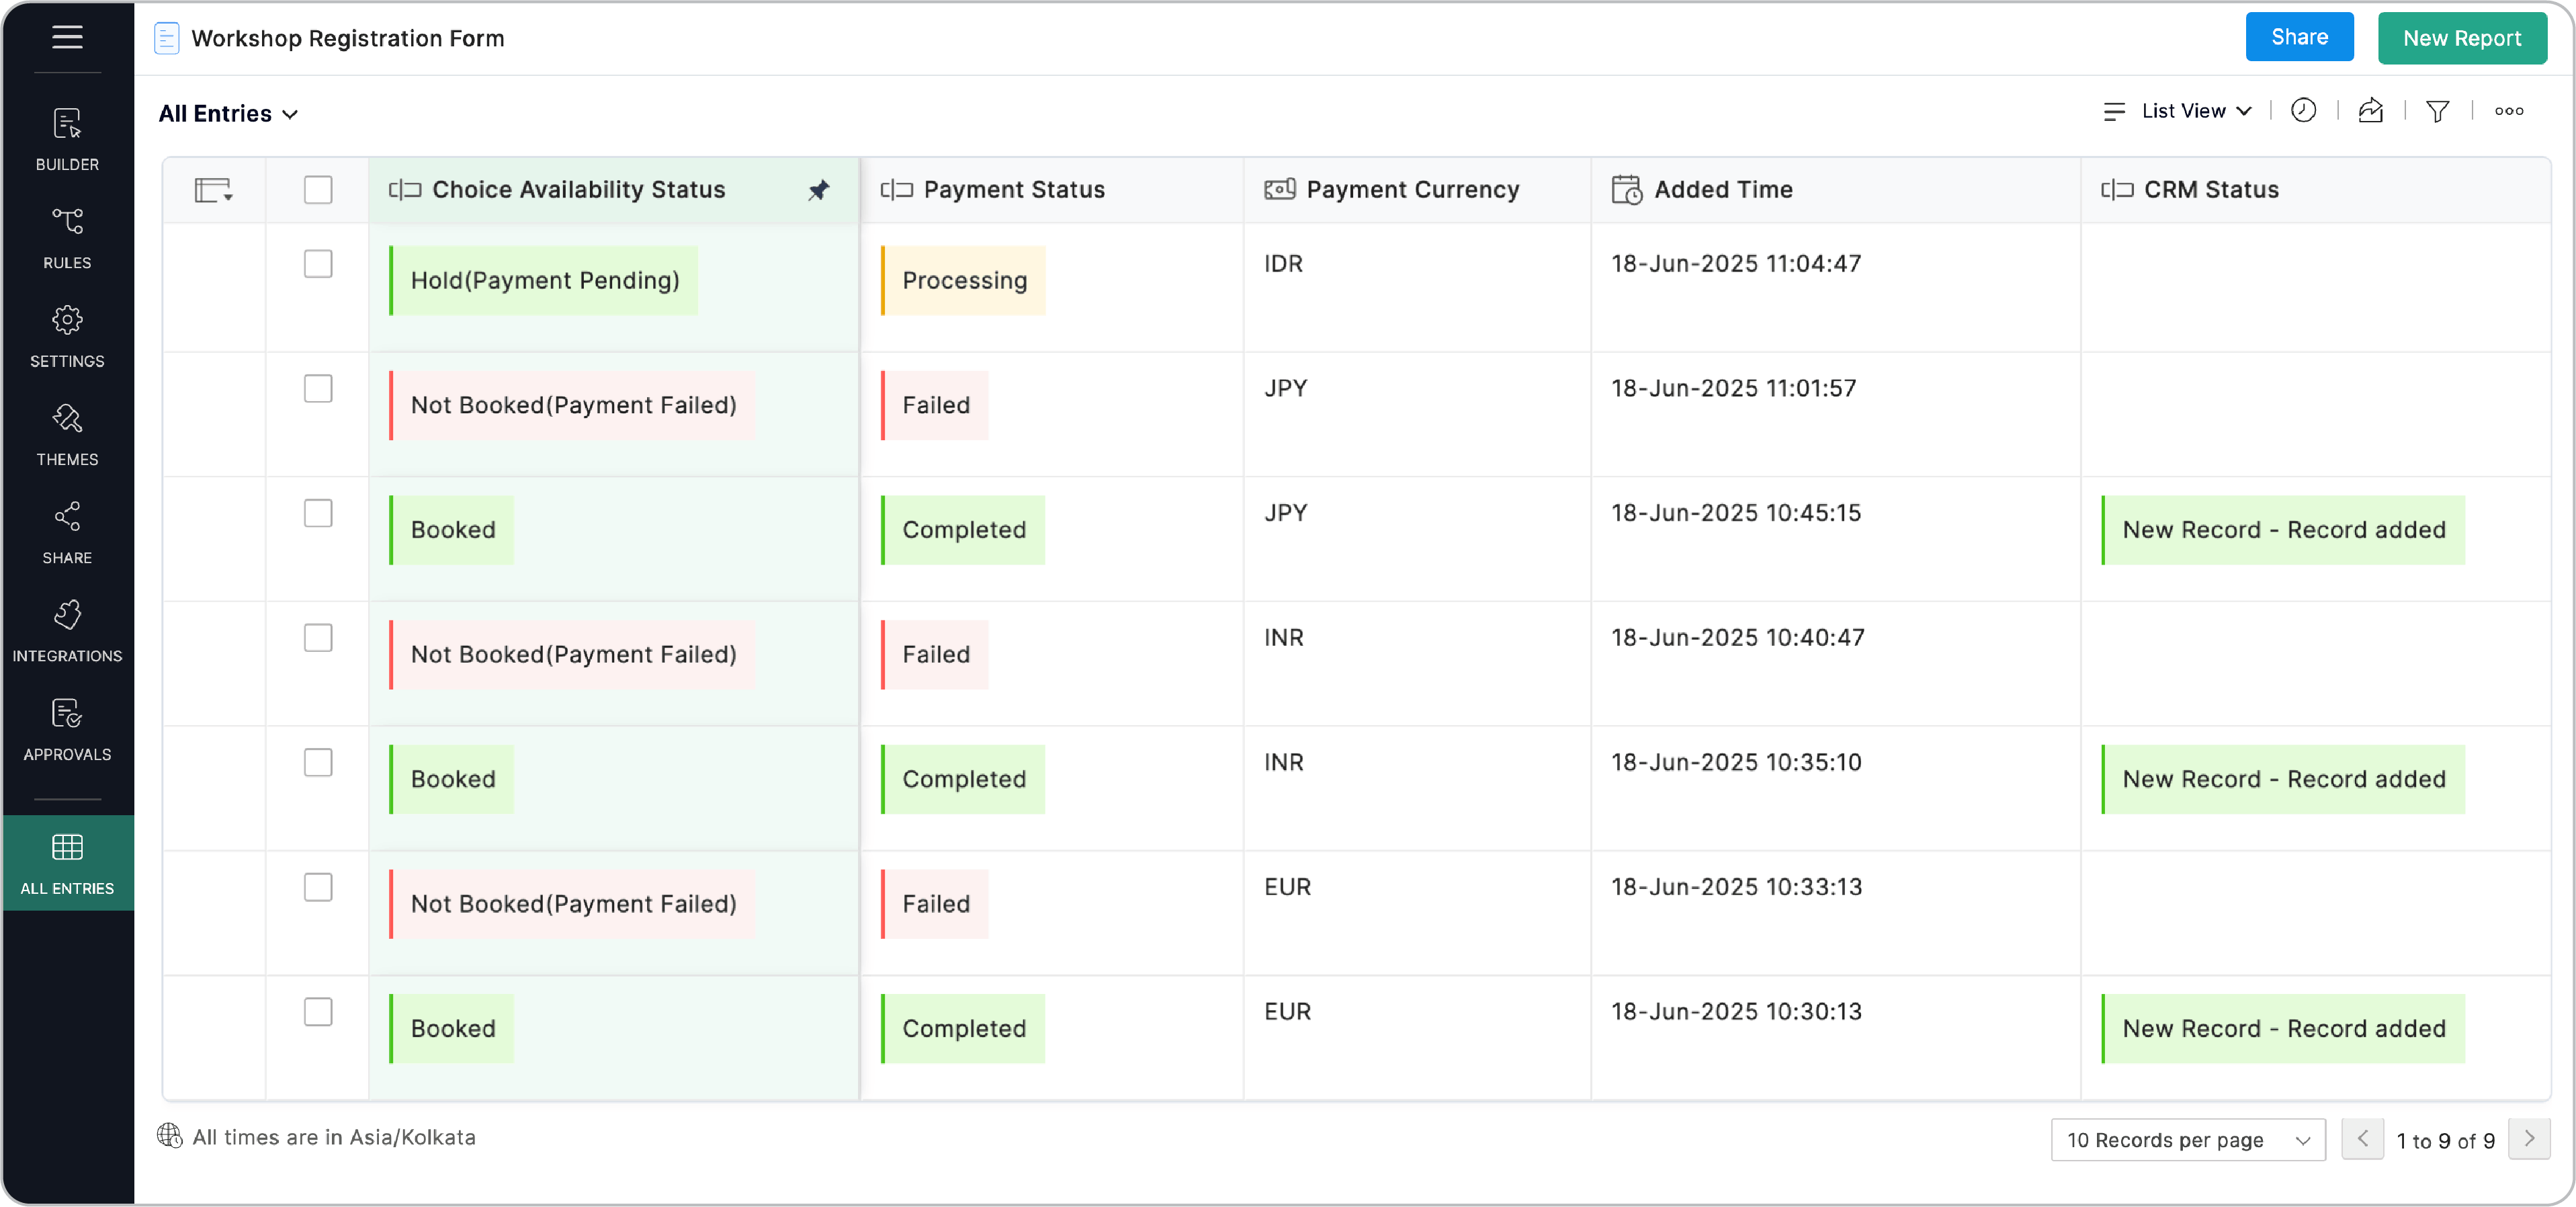Create a New Report

(x=2462, y=37)
